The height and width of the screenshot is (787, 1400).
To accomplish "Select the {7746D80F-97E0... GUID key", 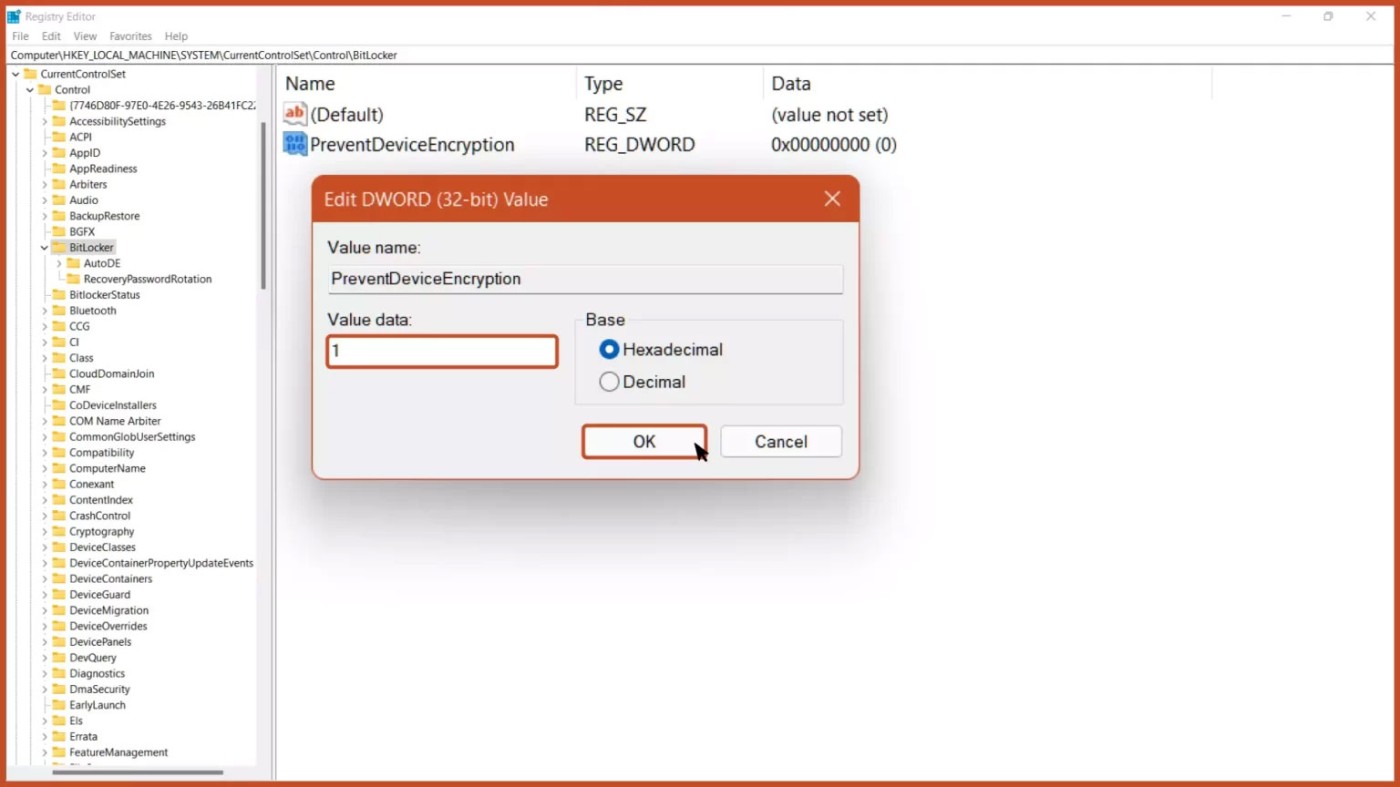I will click(x=162, y=106).
